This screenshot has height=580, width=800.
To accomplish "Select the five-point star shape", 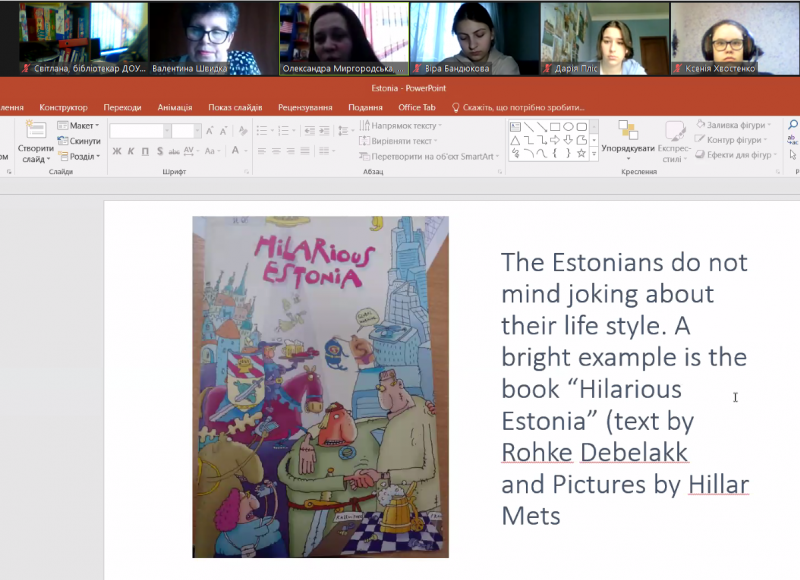I will (582, 154).
